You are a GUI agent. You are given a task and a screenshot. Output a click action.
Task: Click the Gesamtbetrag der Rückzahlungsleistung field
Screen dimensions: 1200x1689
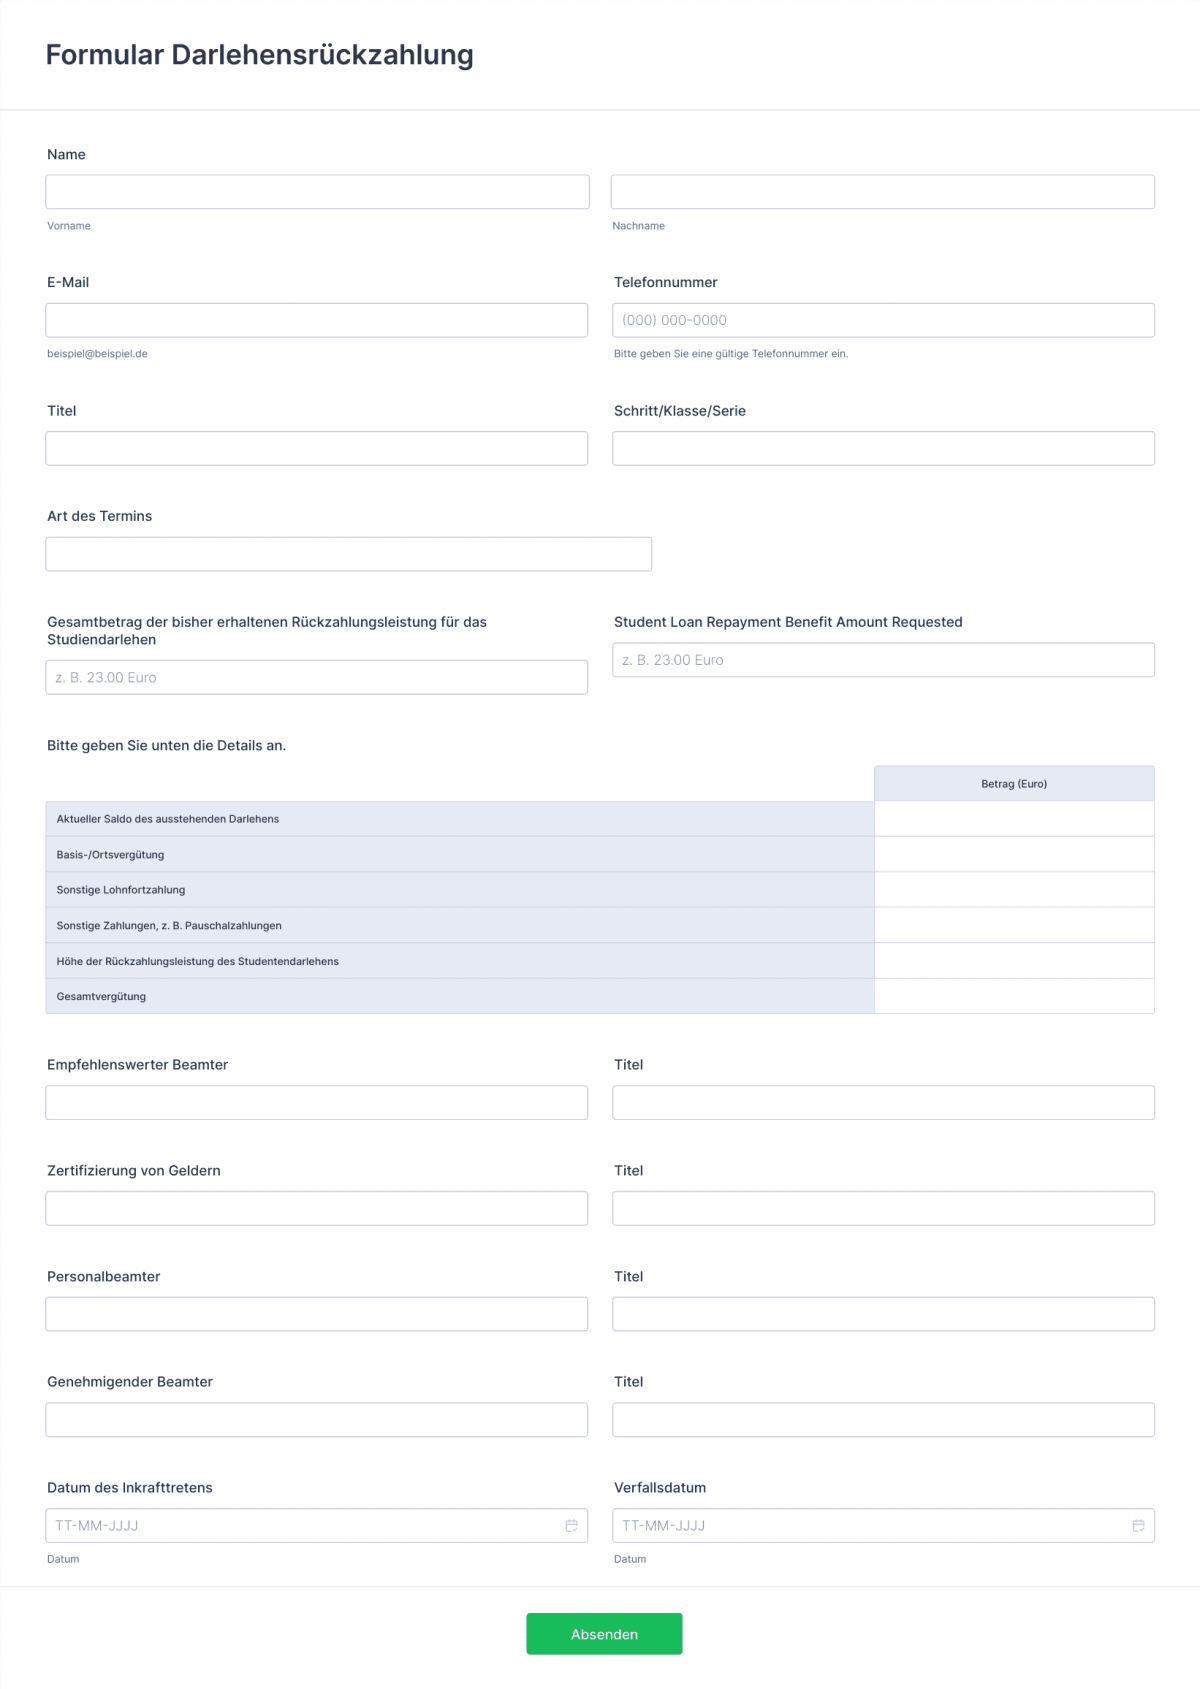point(316,677)
